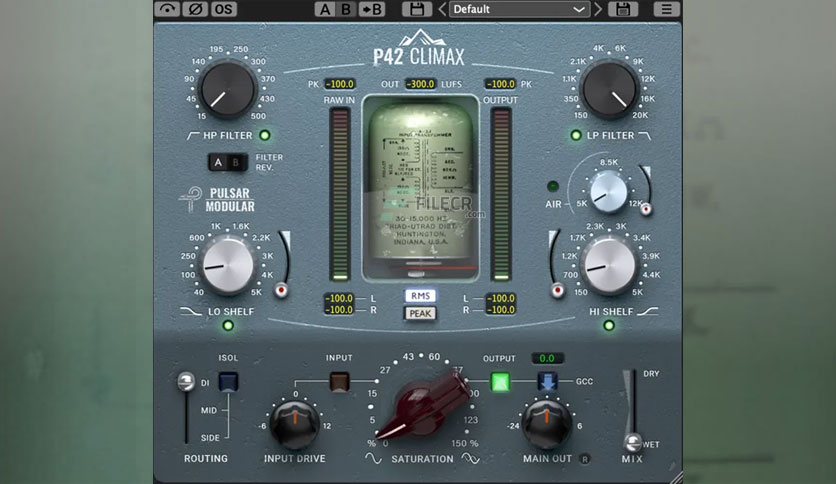Viewport: 836px width, 484px height.
Task: Toggle the HP FILTER green LED
Action: [x=265, y=135]
